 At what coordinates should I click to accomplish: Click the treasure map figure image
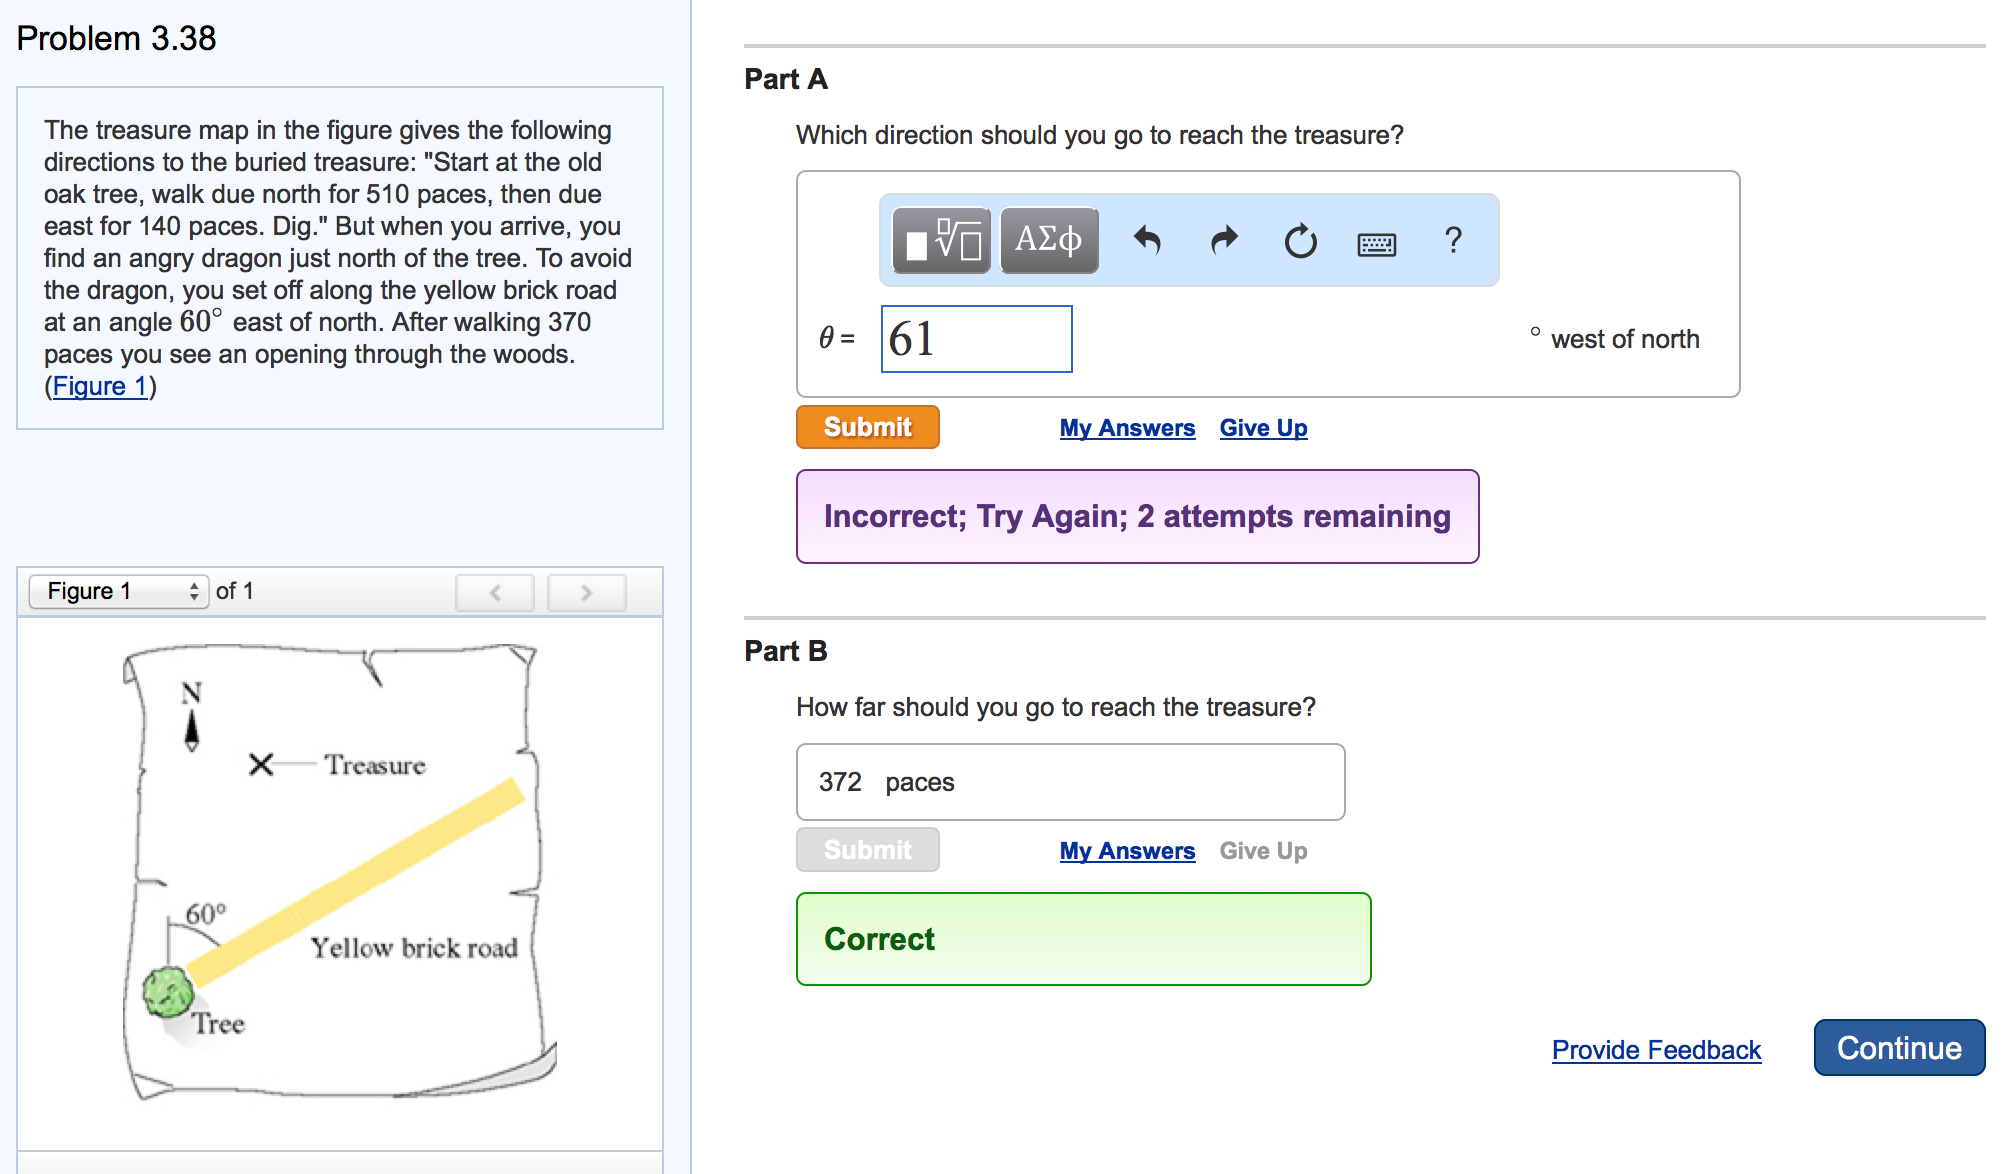(338, 870)
